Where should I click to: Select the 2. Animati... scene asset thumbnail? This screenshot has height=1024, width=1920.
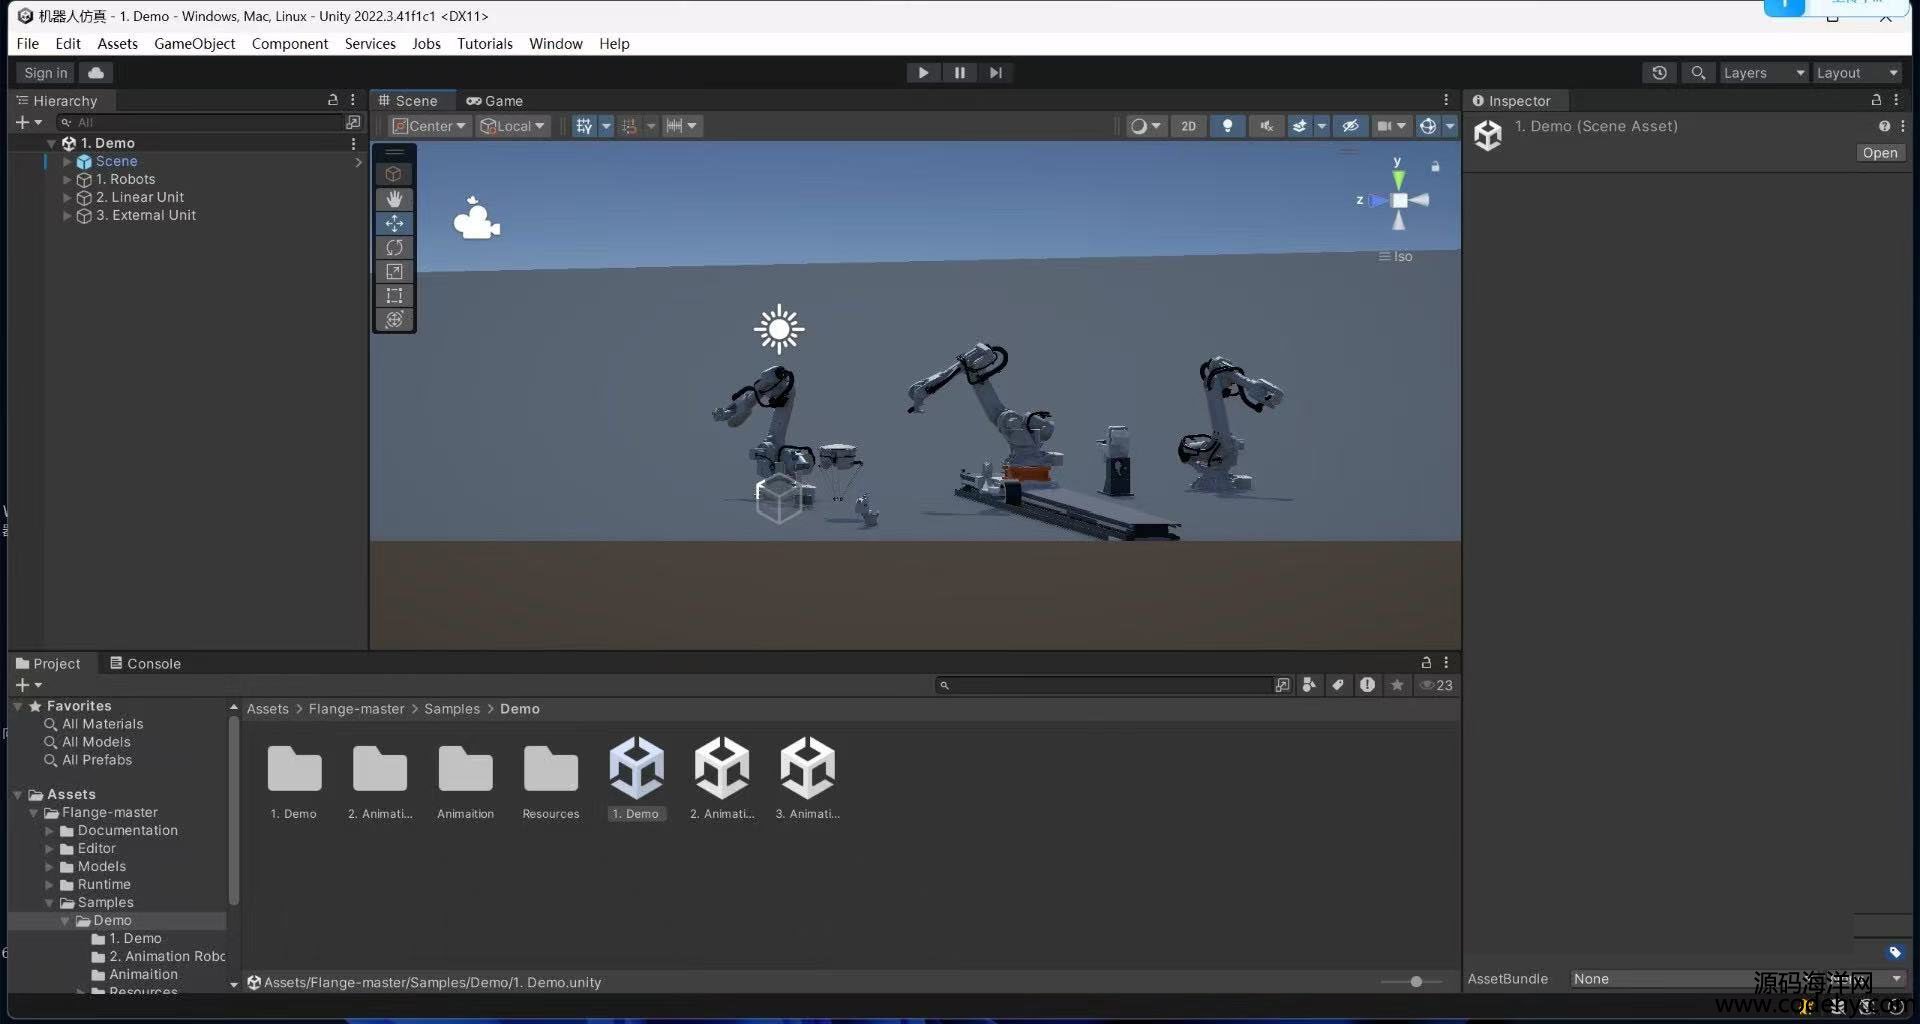coord(722,778)
